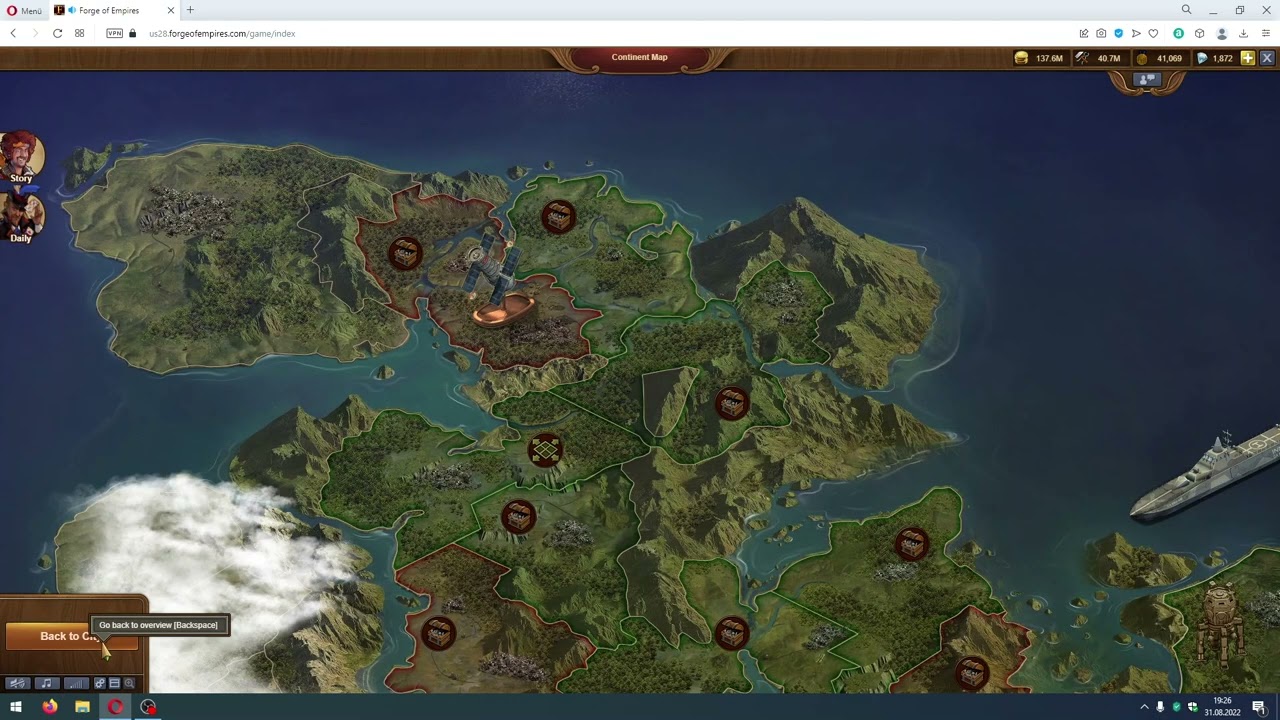This screenshot has height=720, width=1280.
Task: Click the zoom magnifier icon in game panel
Action: point(129,683)
